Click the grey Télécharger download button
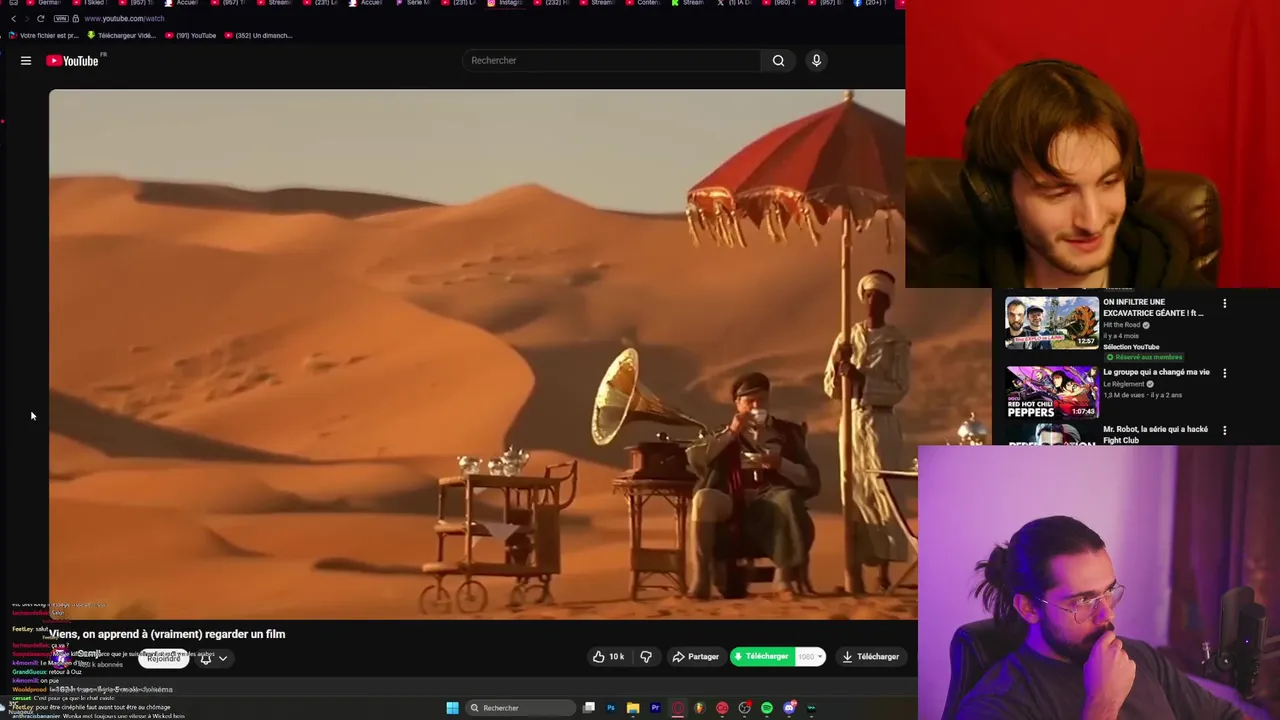1280x720 pixels. [870, 657]
